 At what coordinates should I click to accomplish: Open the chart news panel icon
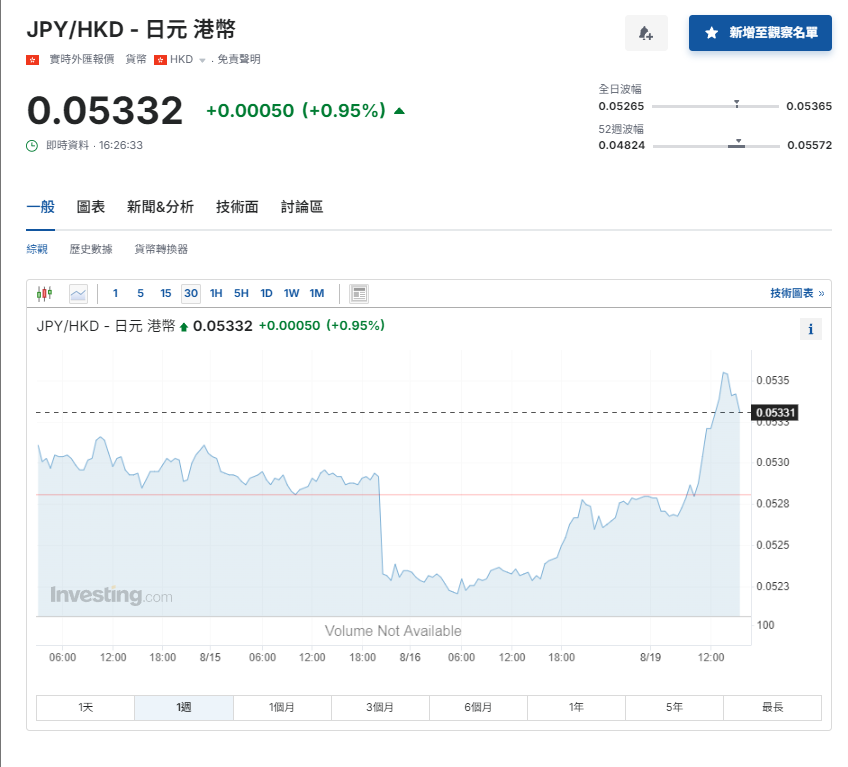tap(359, 293)
